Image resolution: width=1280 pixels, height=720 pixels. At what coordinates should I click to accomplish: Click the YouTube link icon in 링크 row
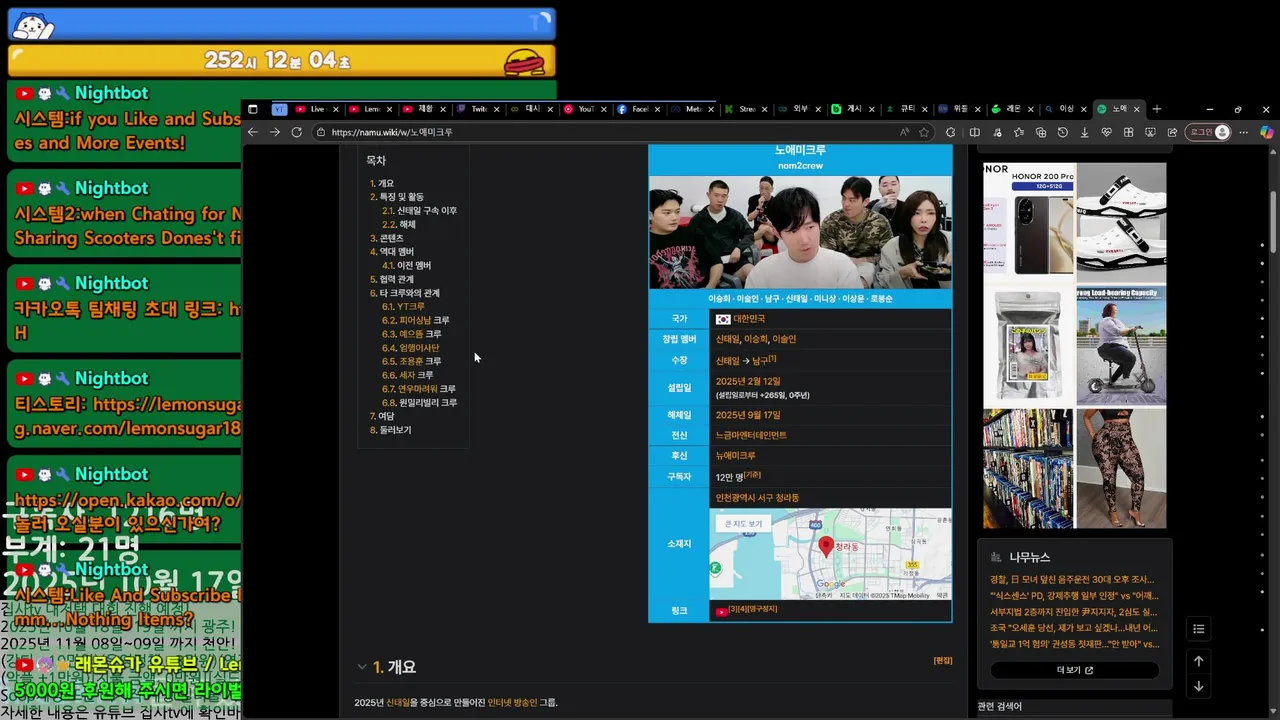[721, 611]
